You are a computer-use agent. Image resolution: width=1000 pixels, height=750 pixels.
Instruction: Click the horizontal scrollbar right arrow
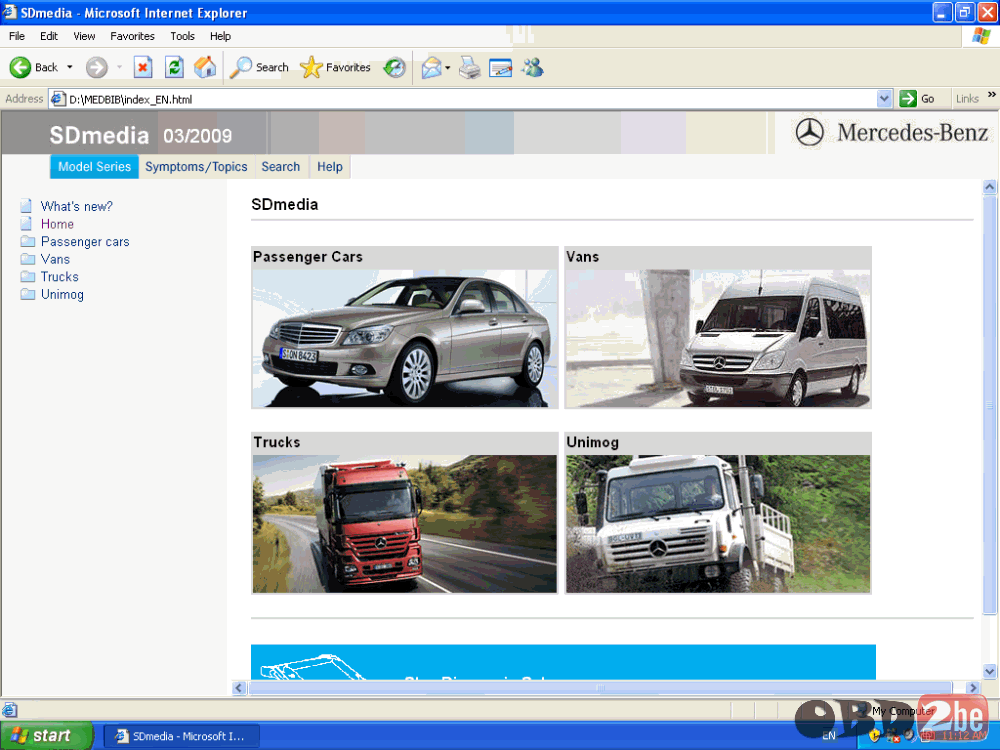click(x=973, y=688)
